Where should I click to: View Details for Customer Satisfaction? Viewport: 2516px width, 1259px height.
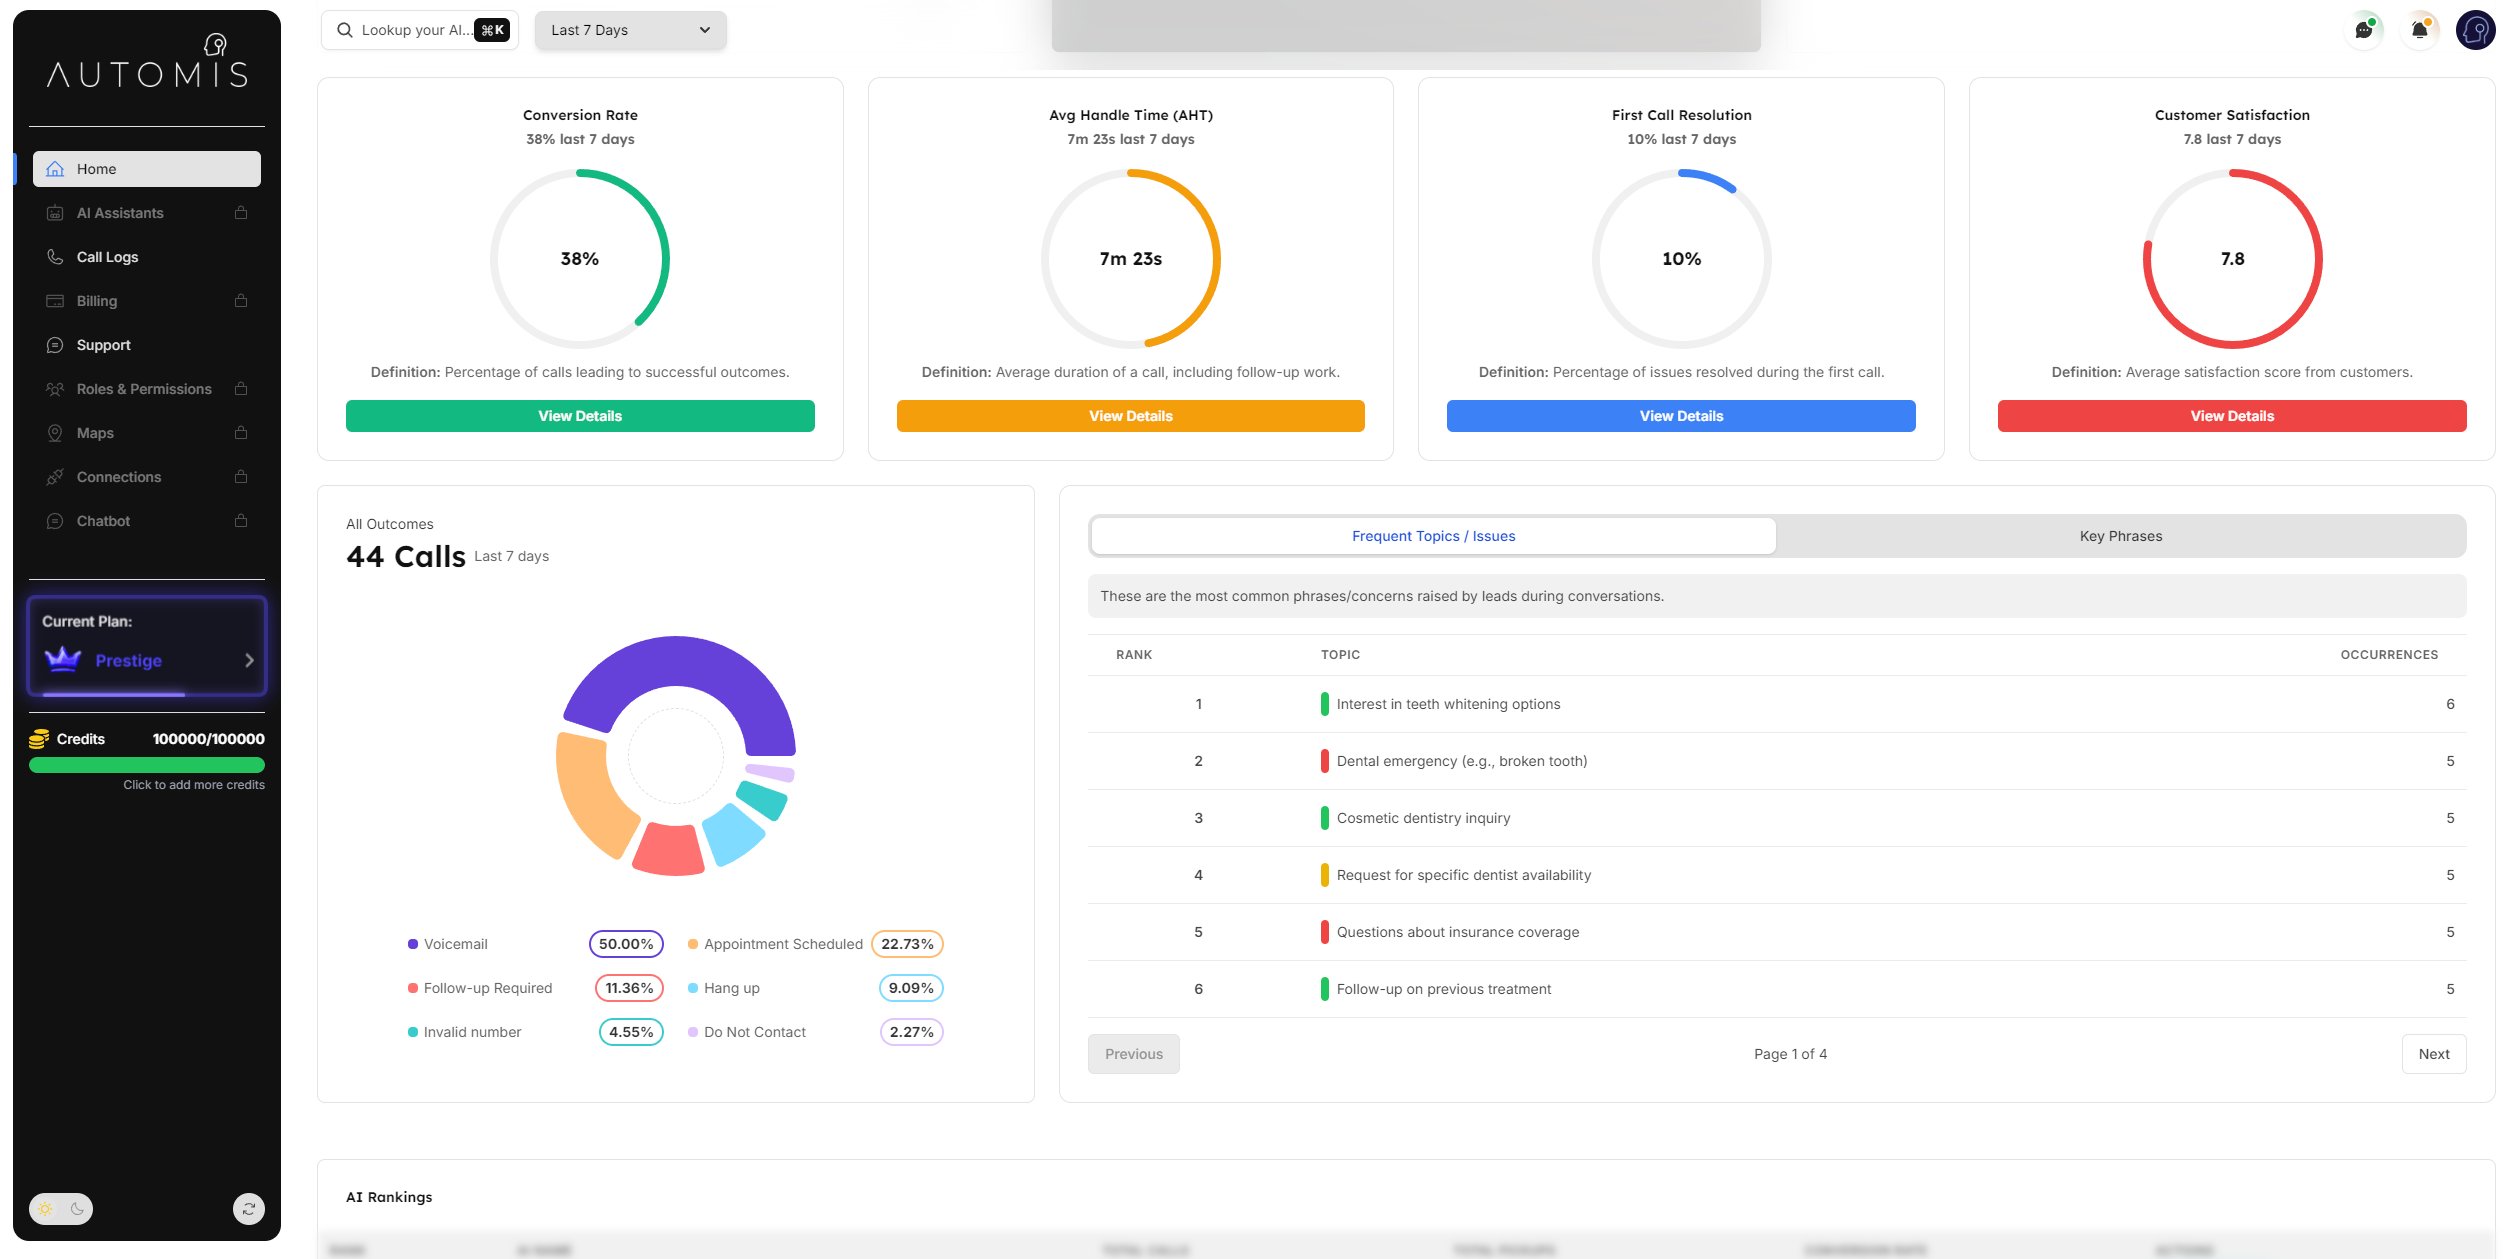(2232, 416)
